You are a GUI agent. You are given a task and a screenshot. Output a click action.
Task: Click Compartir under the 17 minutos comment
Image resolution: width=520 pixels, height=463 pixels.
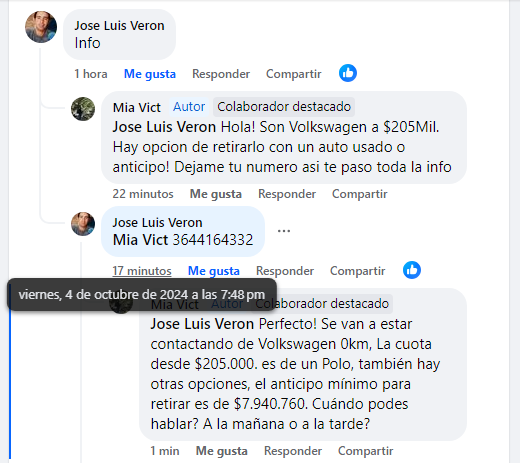358,271
